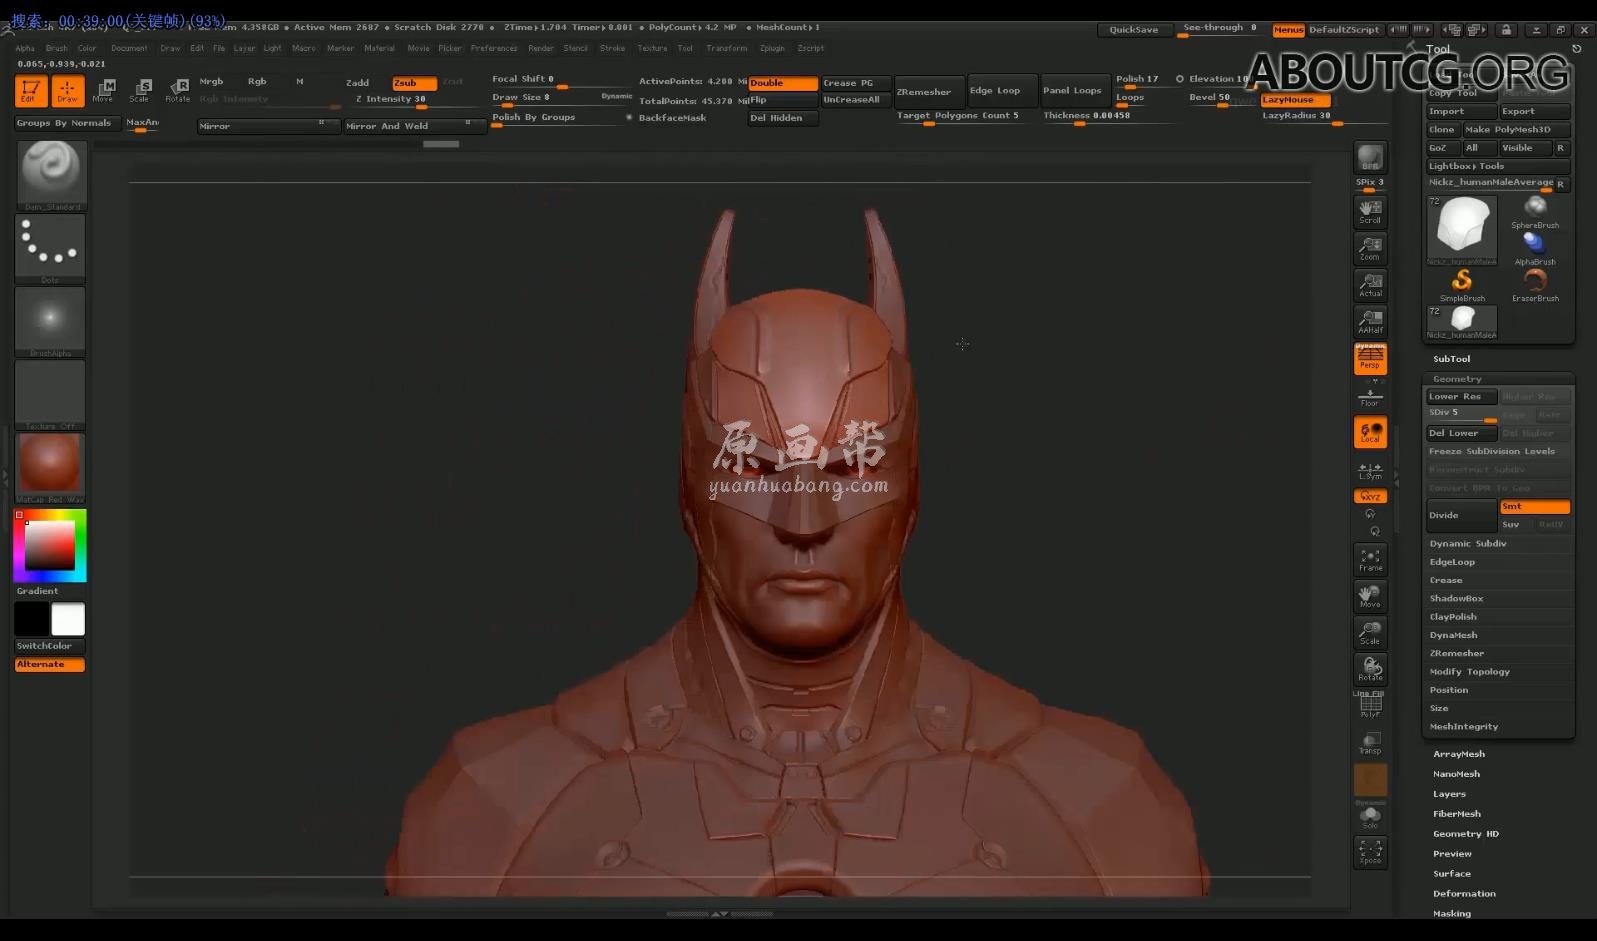1597x941 pixels.
Task: Toggle the LazyMouse button
Action: pyautogui.click(x=1296, y=100)
